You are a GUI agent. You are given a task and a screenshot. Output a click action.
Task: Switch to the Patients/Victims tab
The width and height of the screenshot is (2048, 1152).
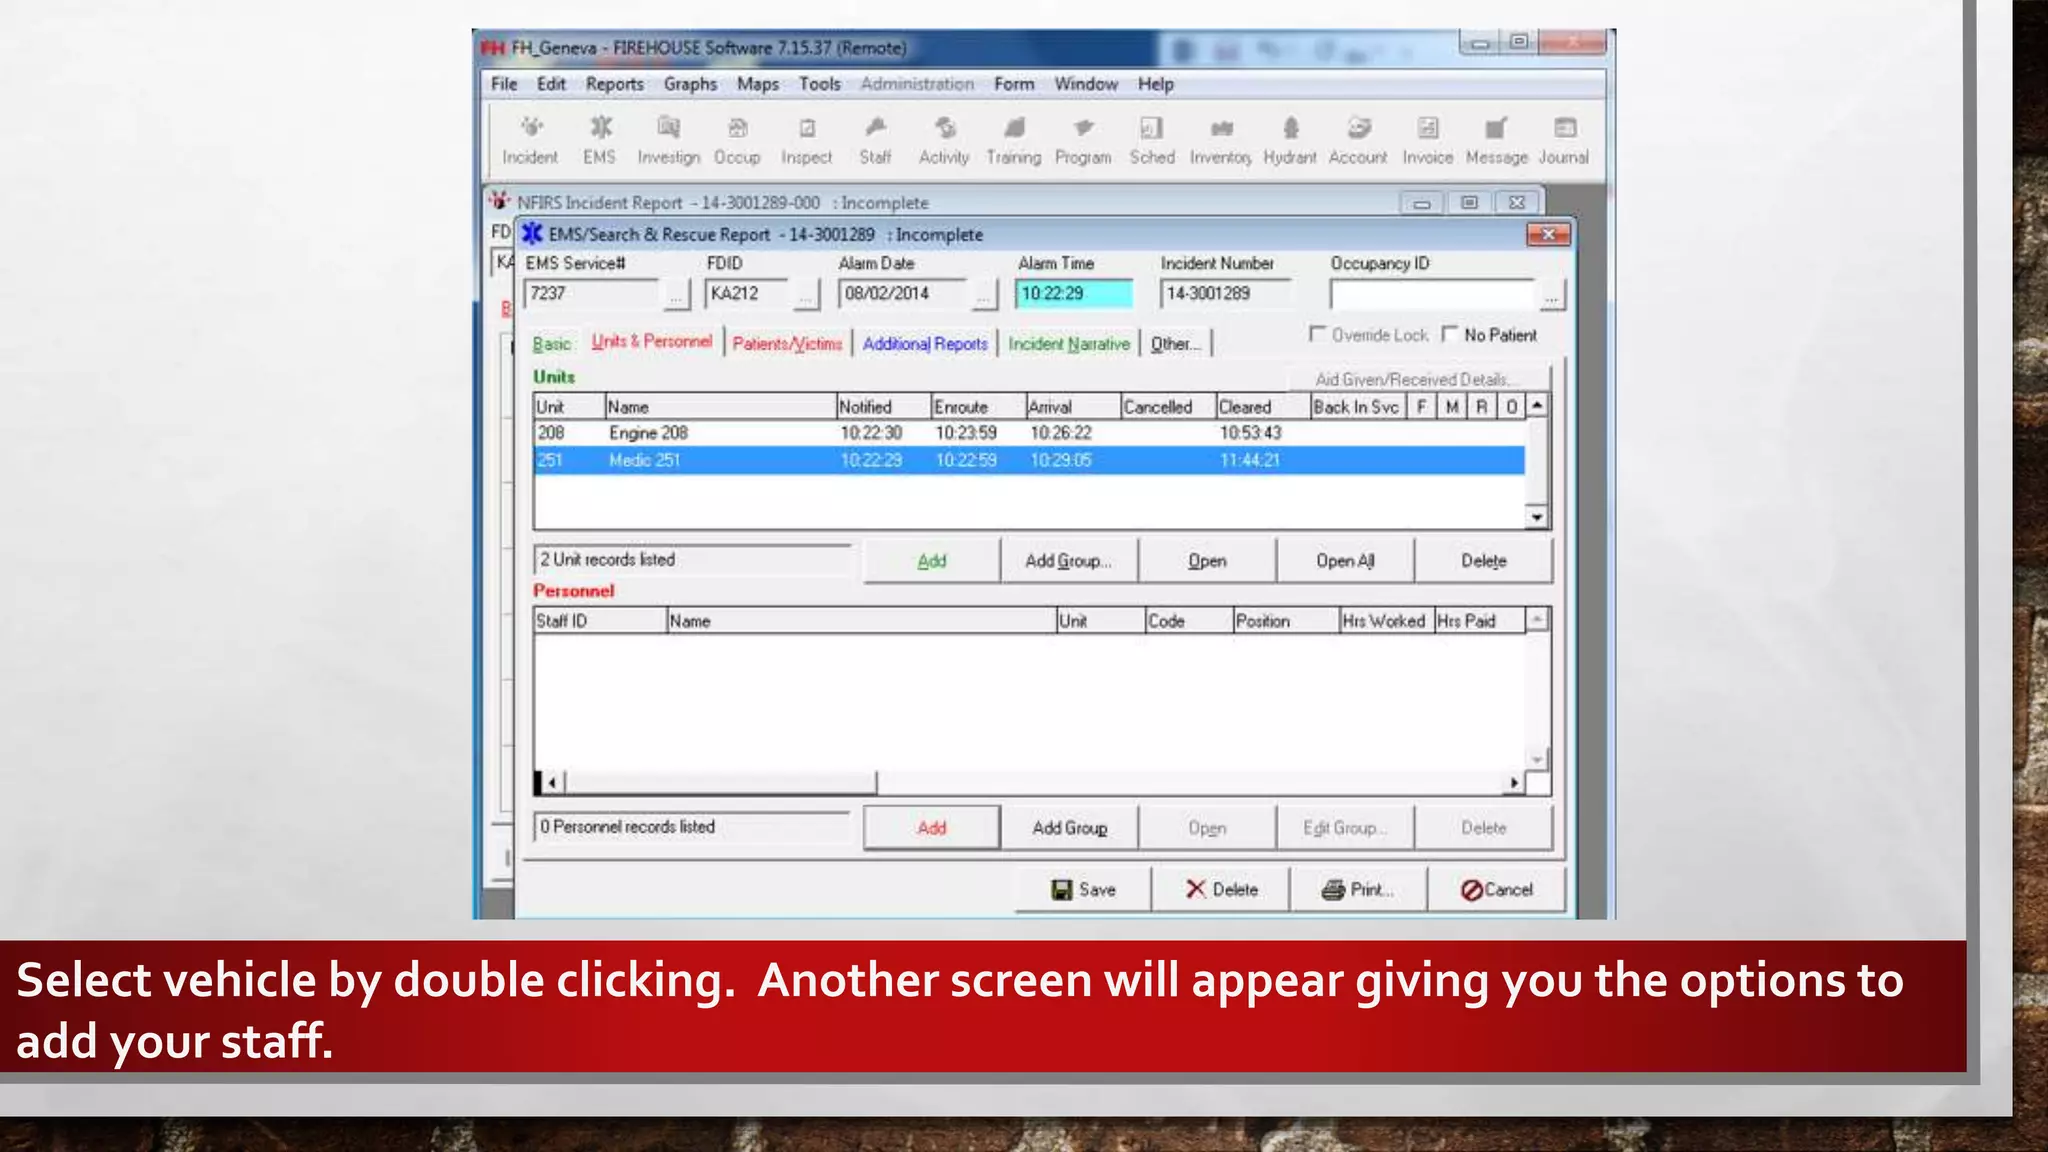[787, 344]
